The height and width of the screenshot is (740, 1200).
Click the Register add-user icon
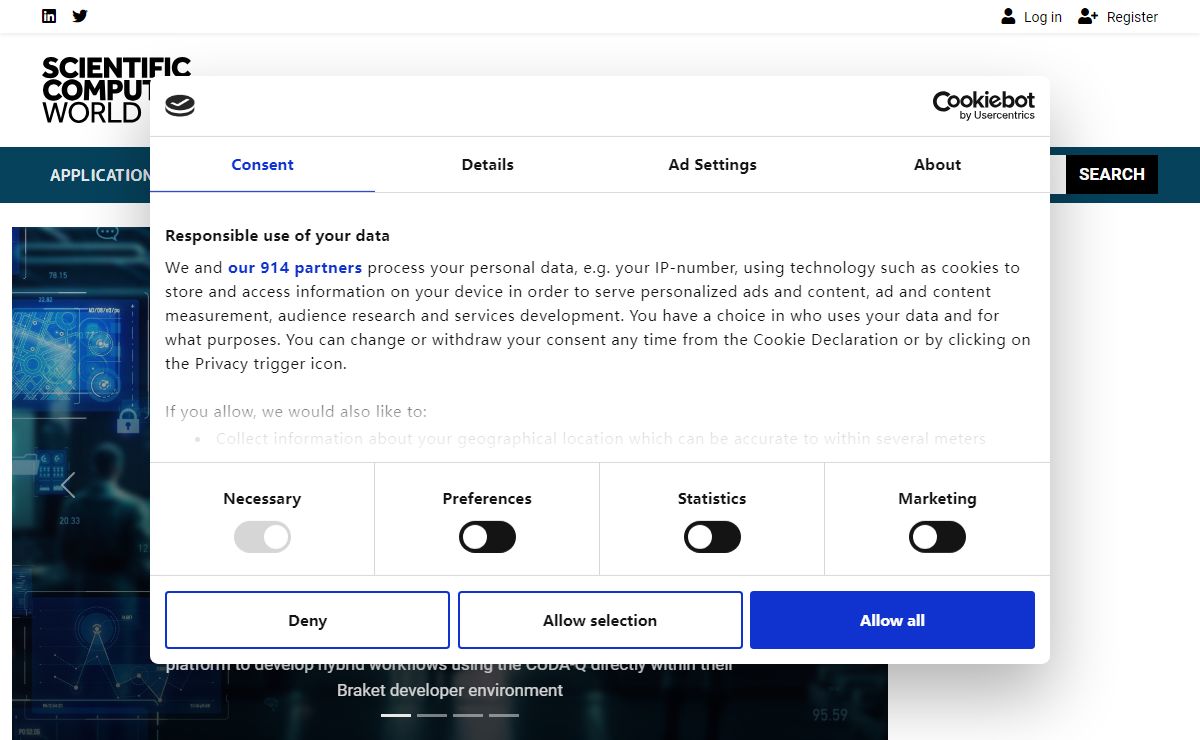[1088, 16]
